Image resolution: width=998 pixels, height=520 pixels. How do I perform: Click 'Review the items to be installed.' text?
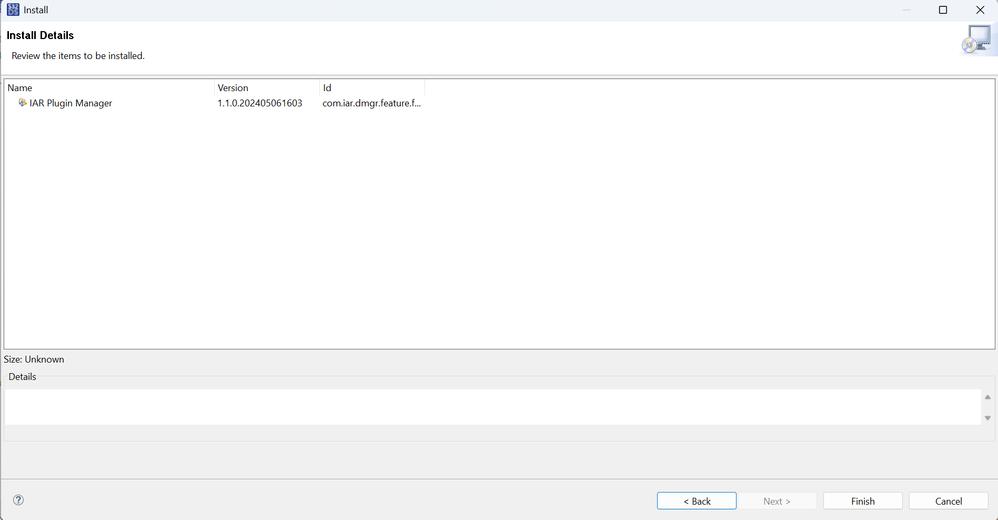pyautogui.click(x=78, y=56)
